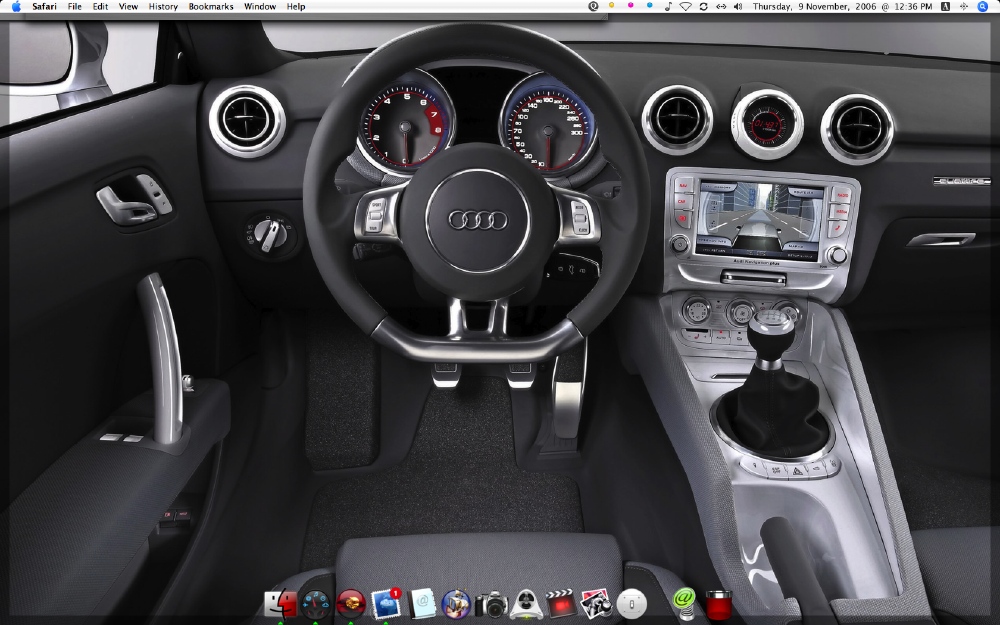Click the red Finder icon in the Dock
This screenshot has width=1000, height=625.
[x=281, y=603]
